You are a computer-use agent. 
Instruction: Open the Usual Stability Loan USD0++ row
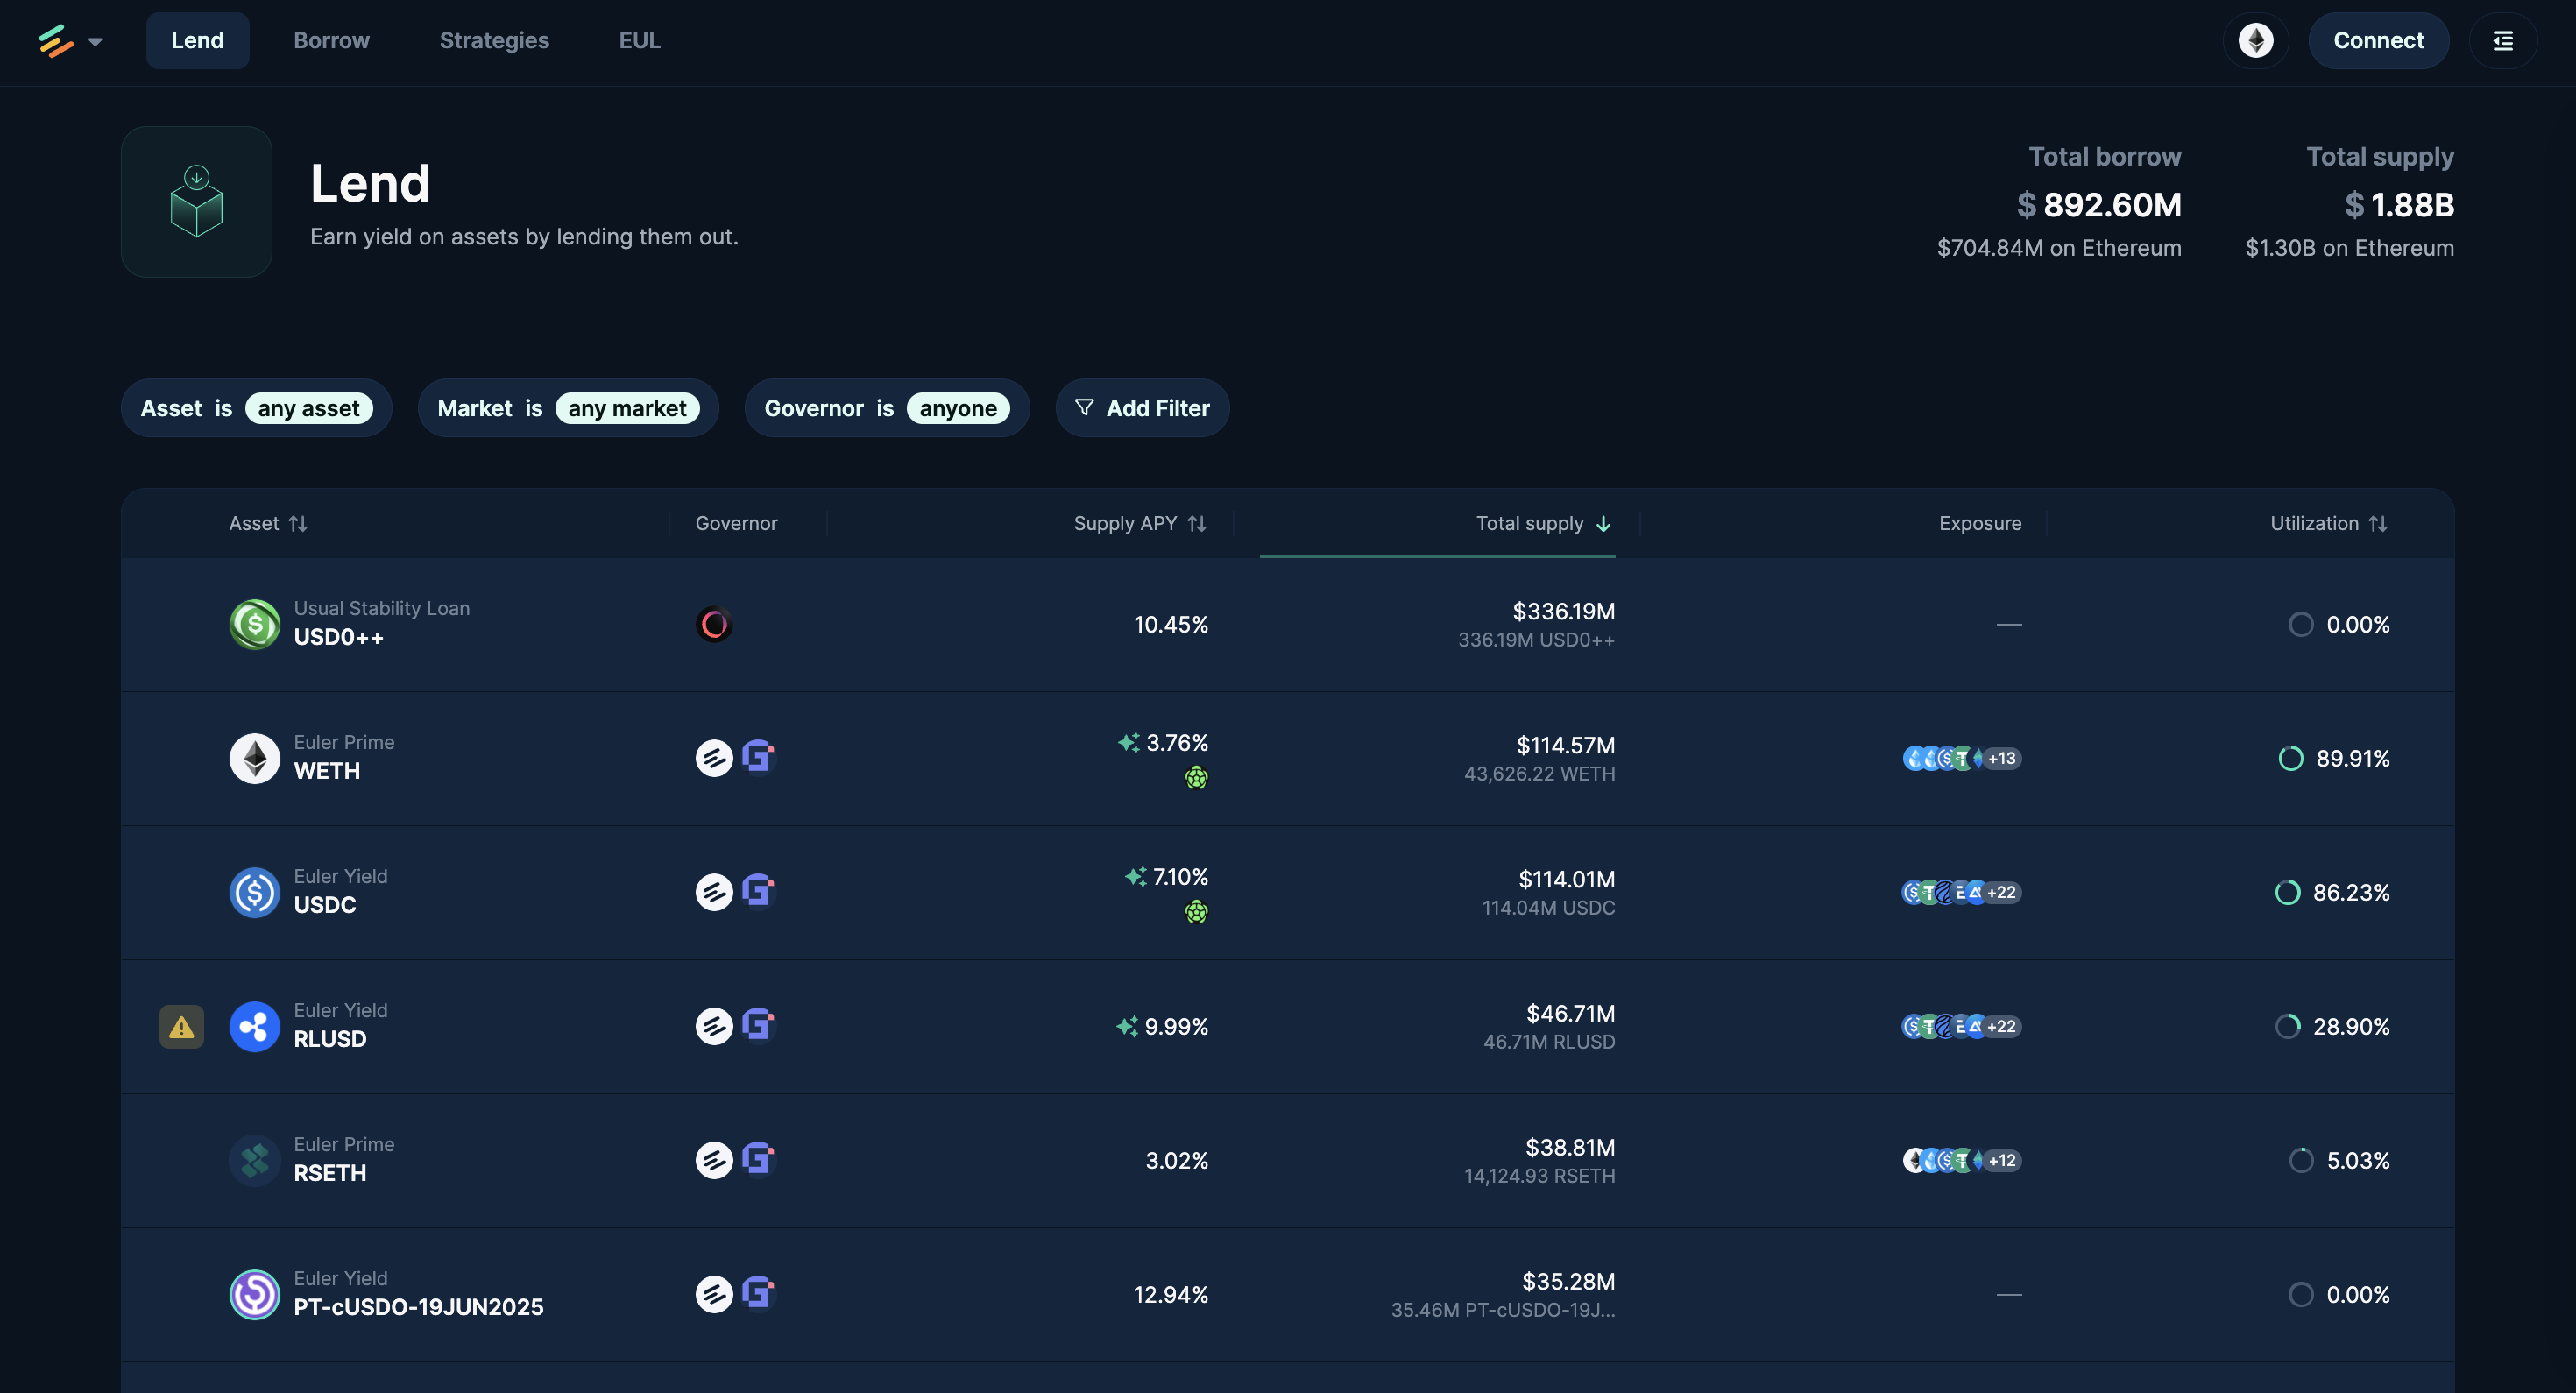click(x=1288, y=624)
